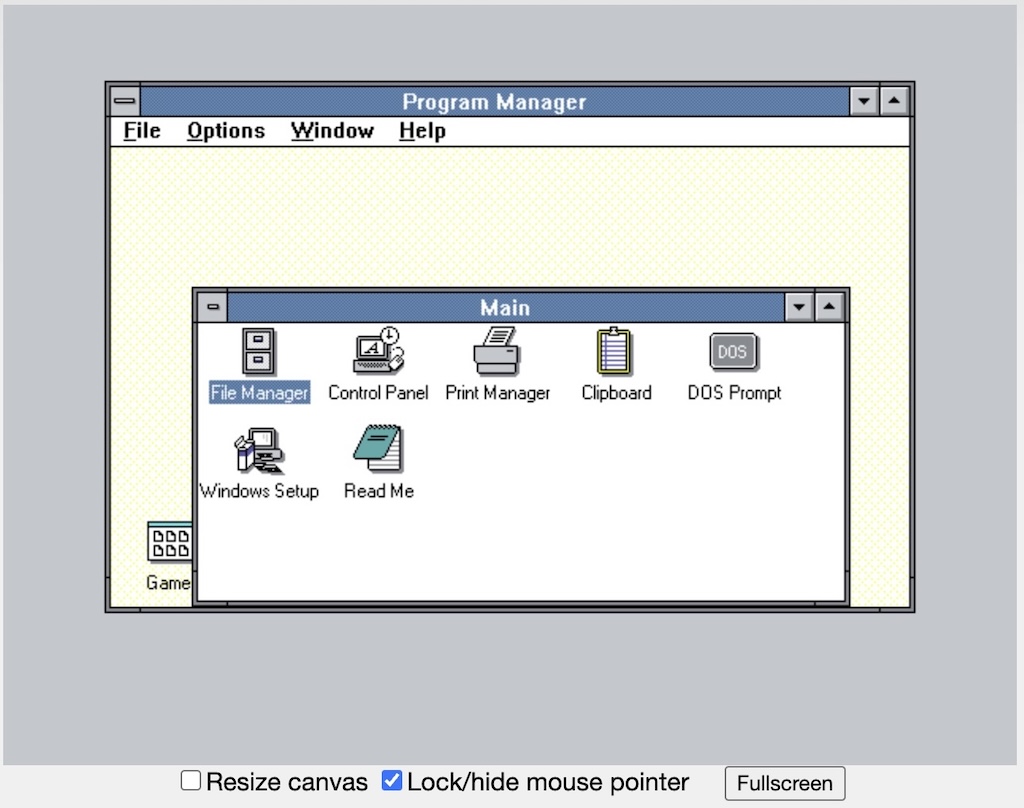
Task: Uncheck Lock/hide mouse pointer checkbox
Action: click(392, 781)
